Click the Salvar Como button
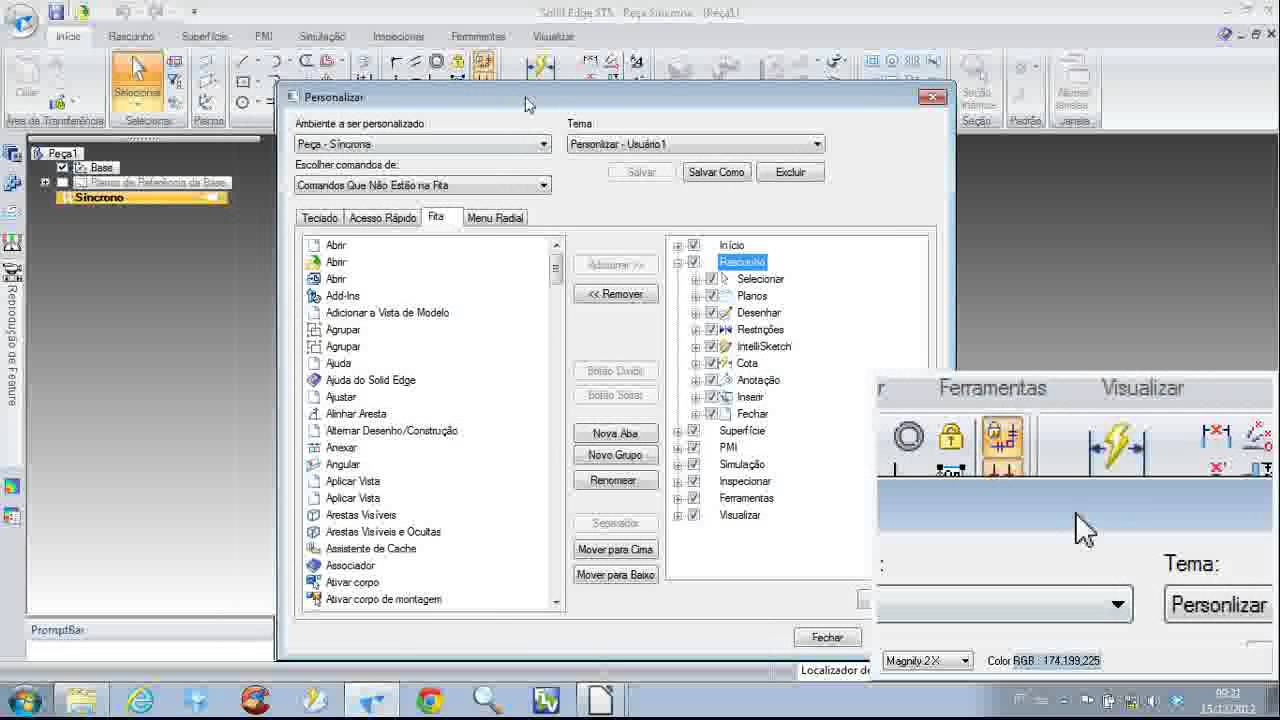The width and height of the screenshot is (1280, 720). (716, 172)
